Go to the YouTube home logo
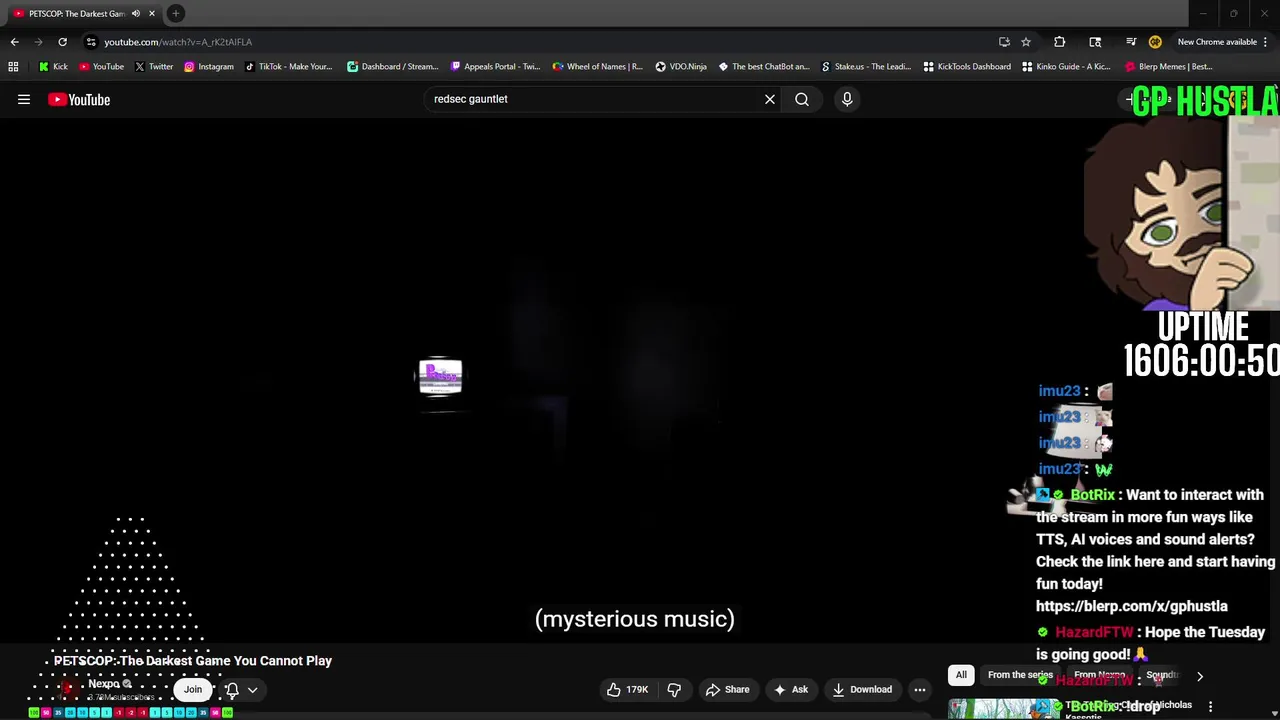Viewport: 1280px width, 720px height. (79, 99)
